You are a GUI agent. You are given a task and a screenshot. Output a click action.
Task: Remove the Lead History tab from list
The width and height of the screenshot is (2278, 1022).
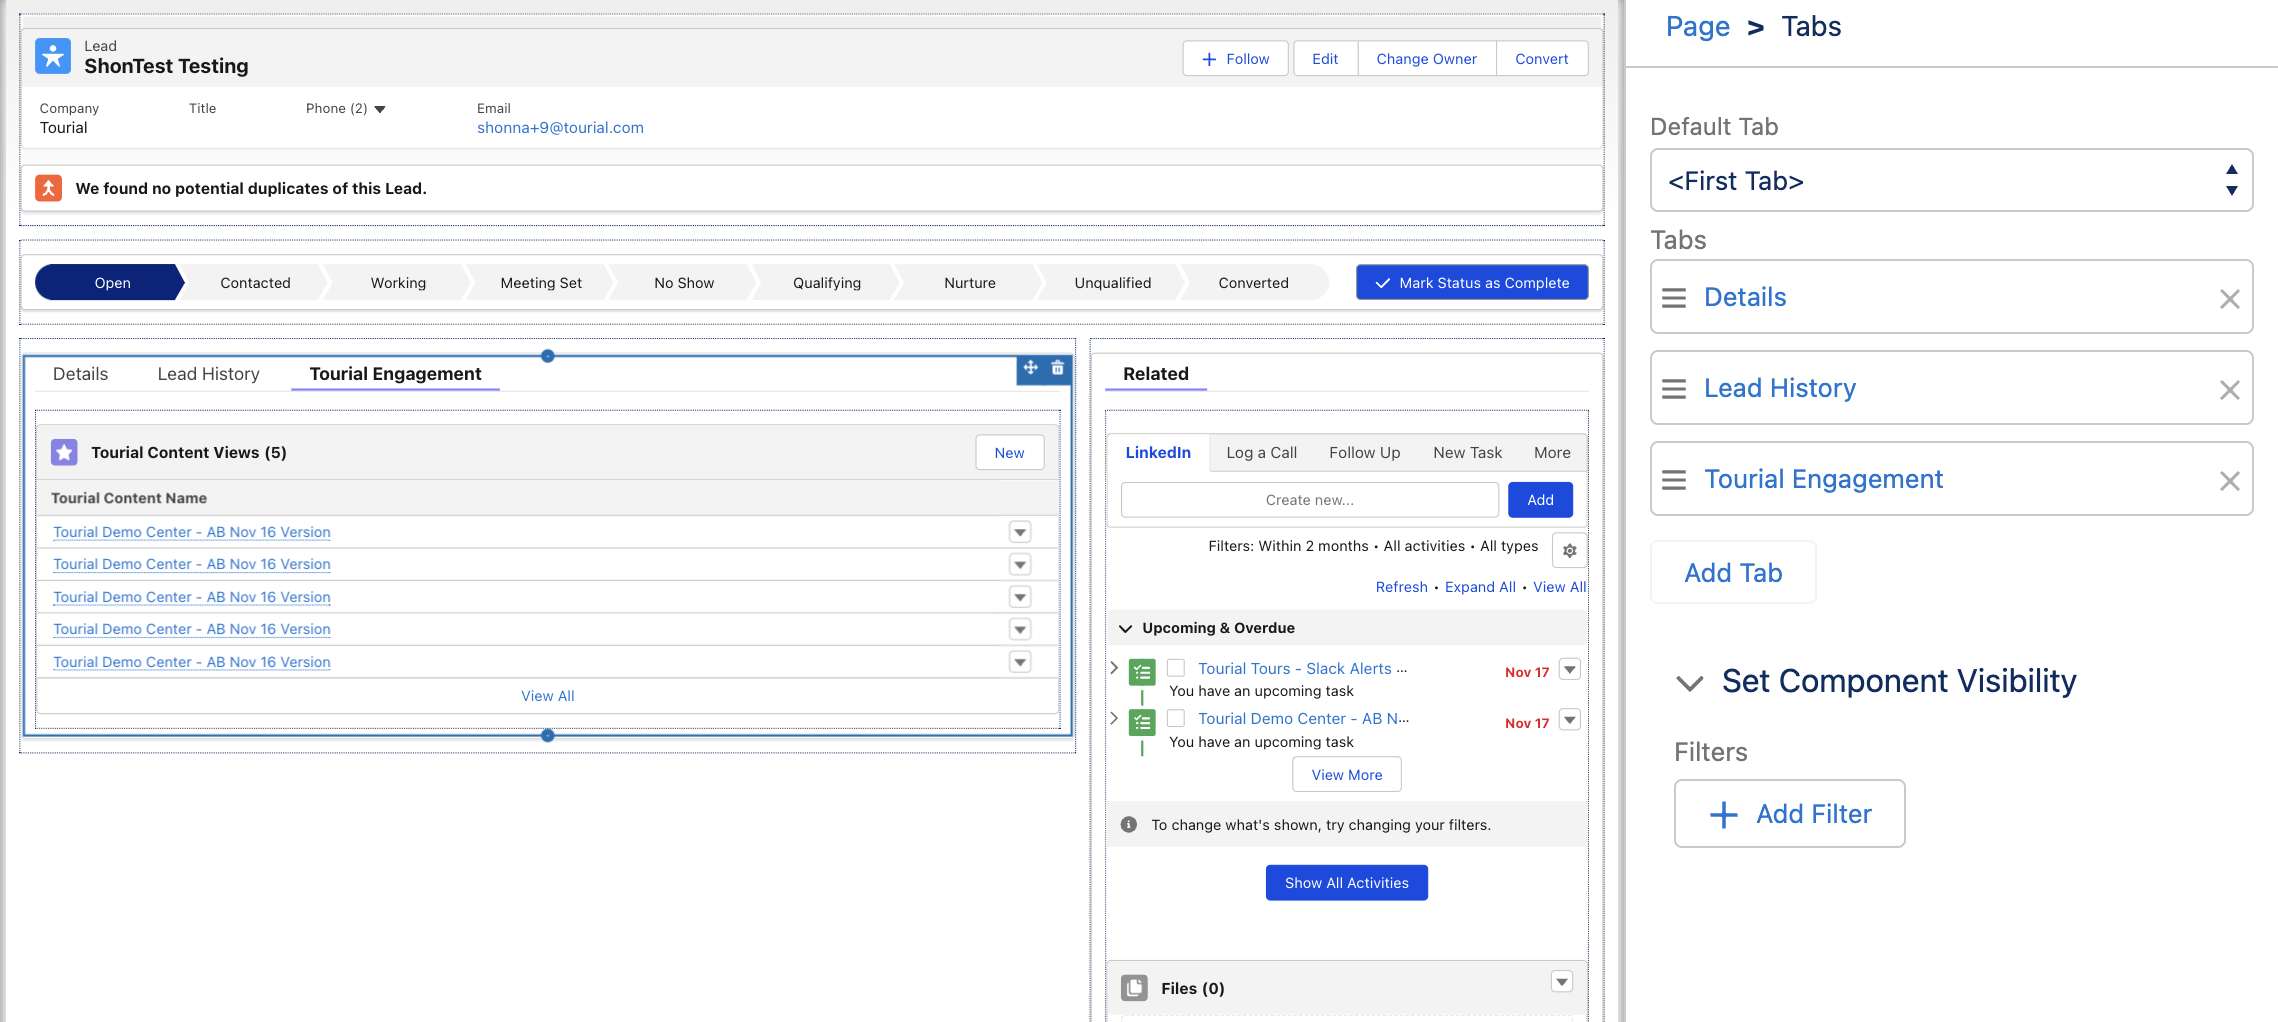click(x=2229, y=390)
